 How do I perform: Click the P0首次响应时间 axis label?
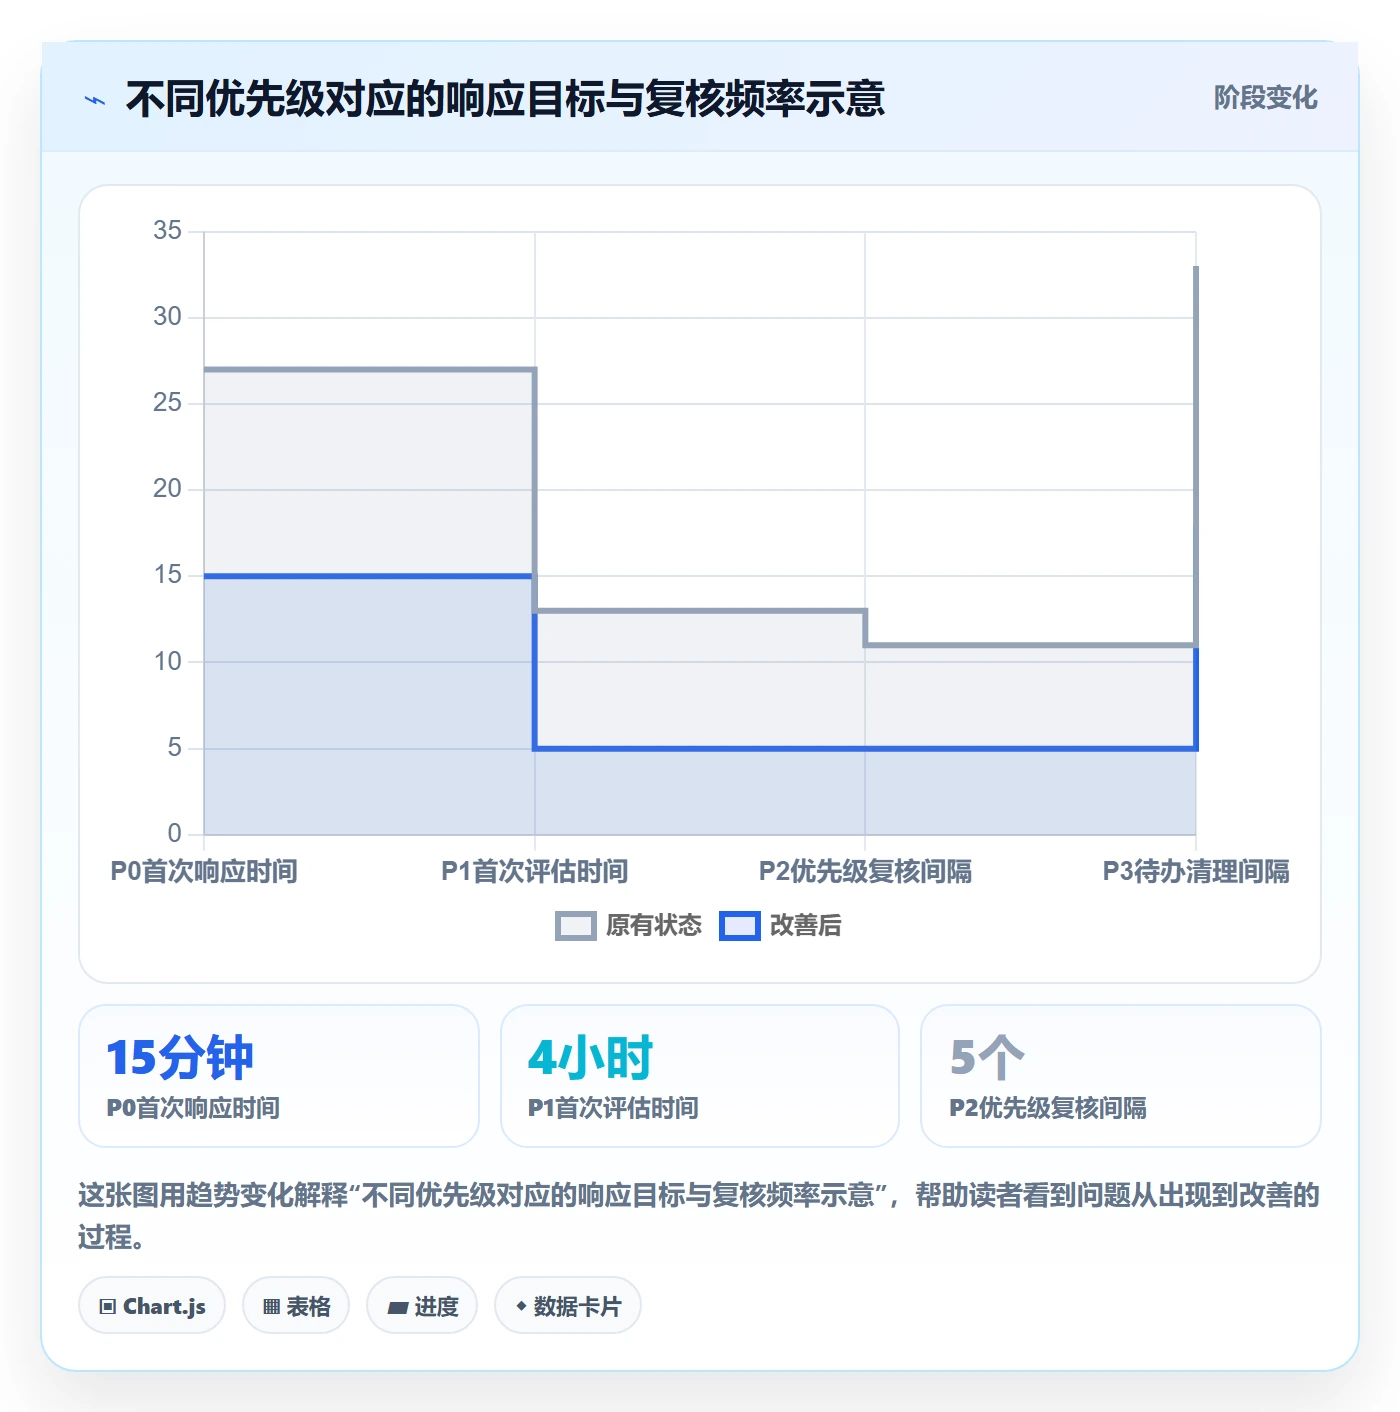(x=204, y=871)
